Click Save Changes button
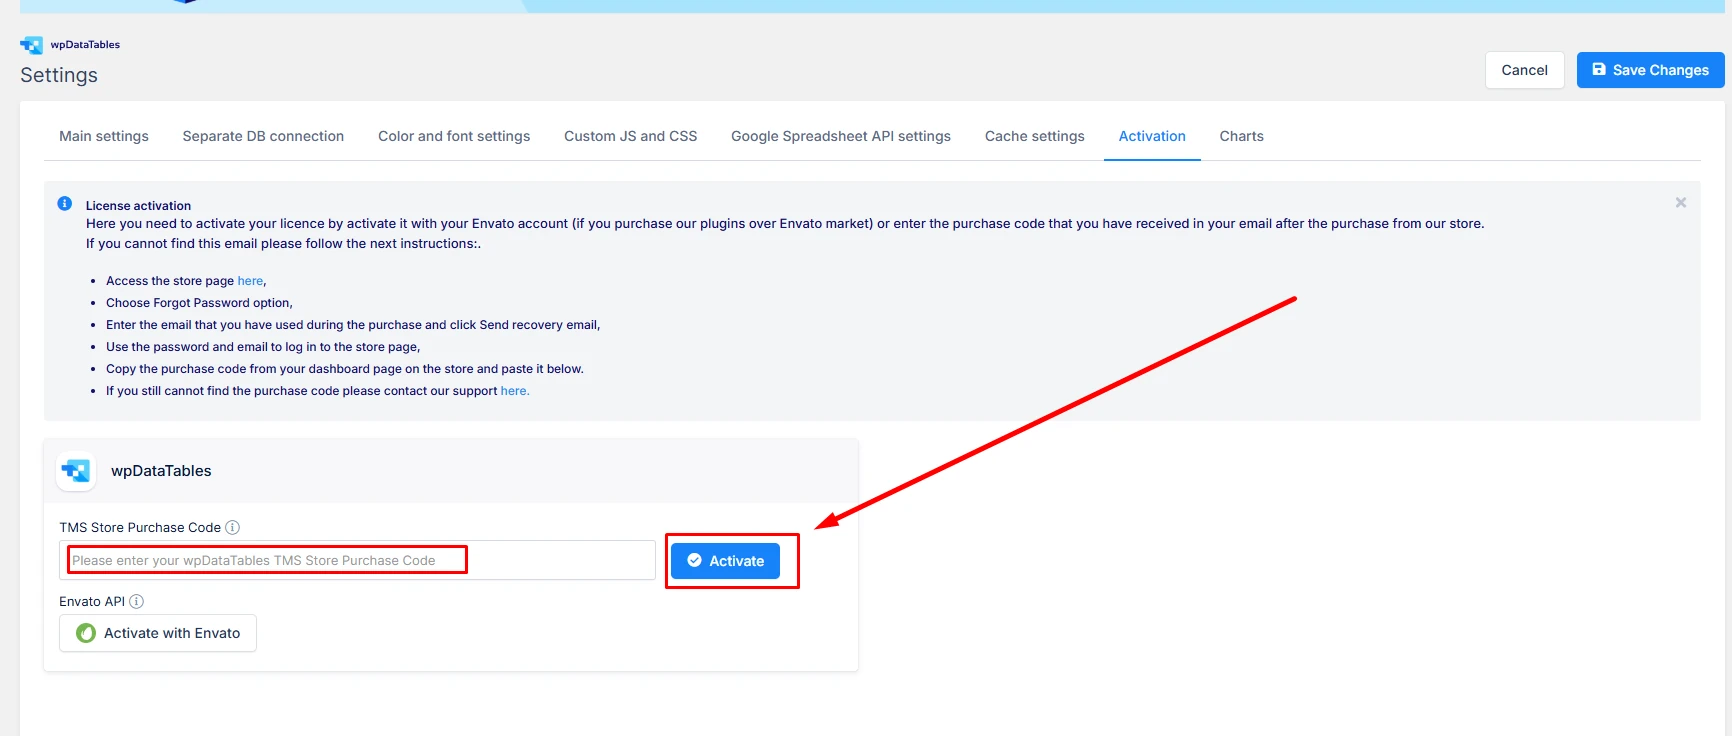The width and height of the screenshot is (1732, 736). (1651, 70)
